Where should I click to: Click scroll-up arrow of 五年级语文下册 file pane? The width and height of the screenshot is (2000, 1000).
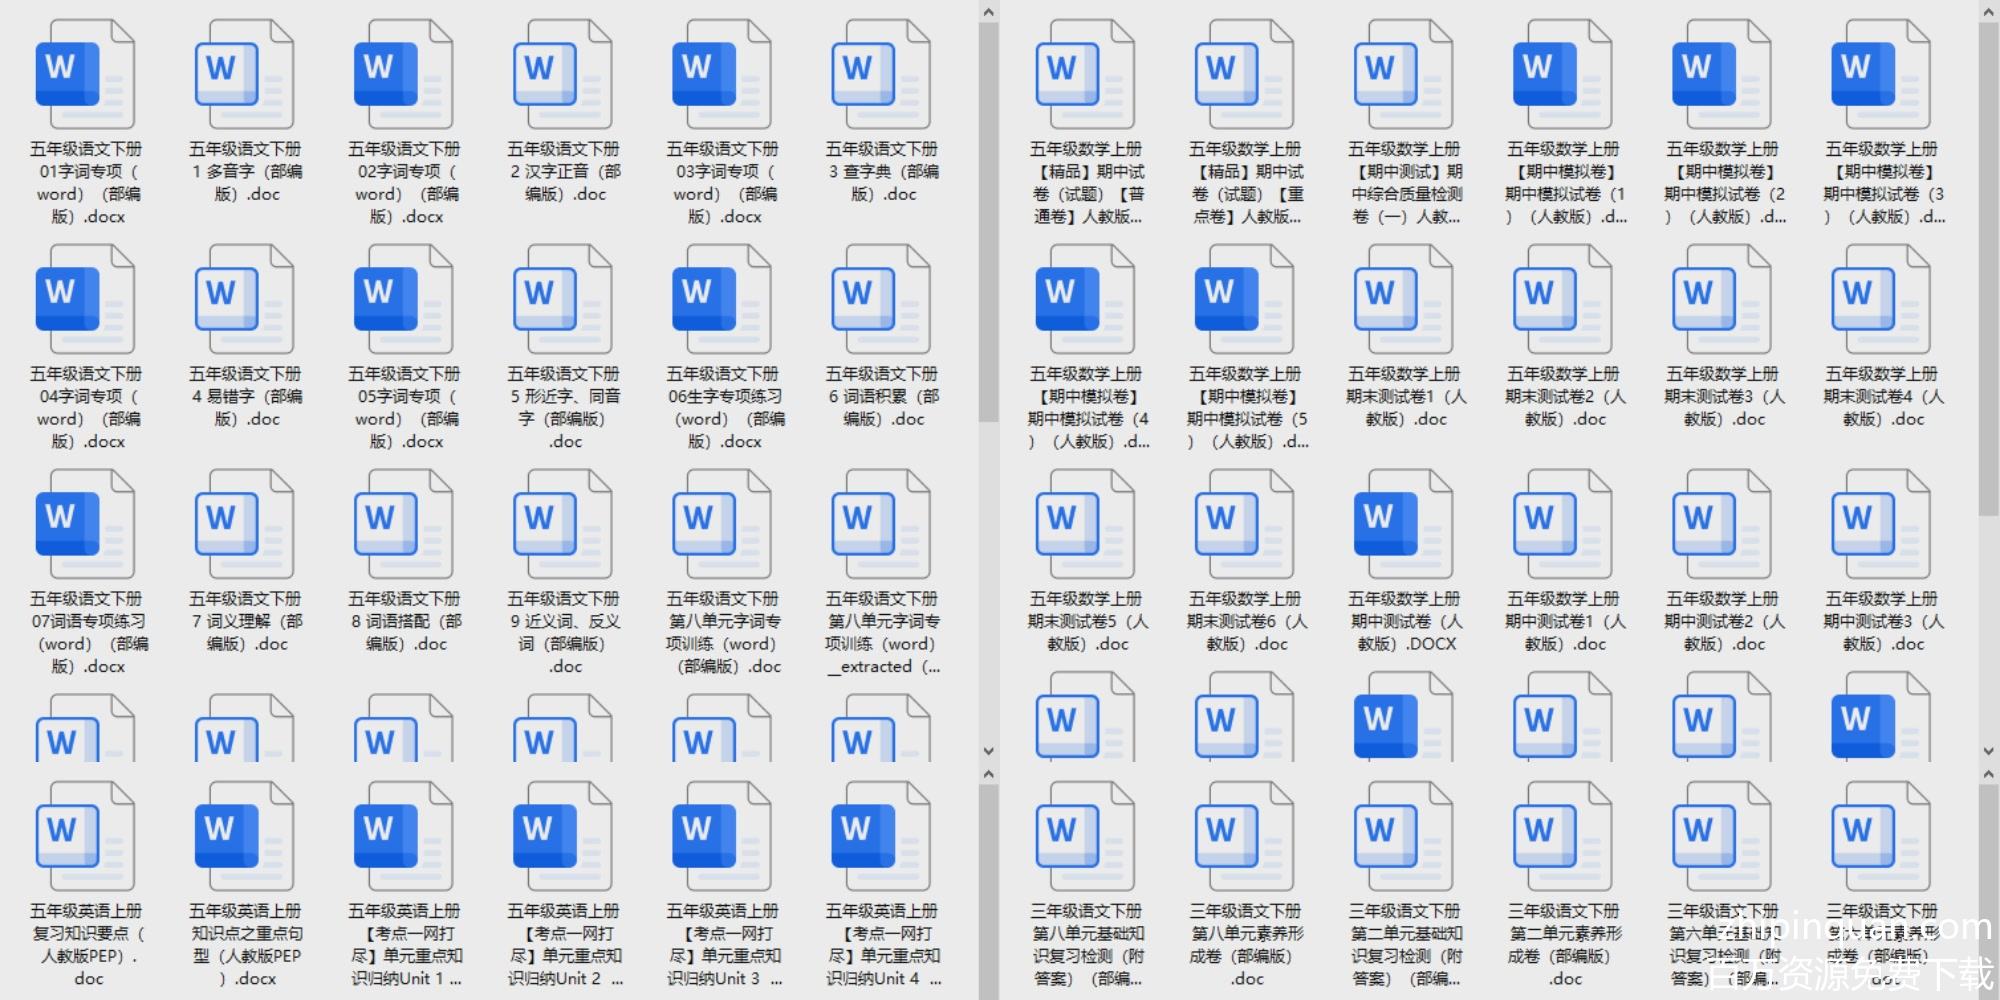pos(988,12)
